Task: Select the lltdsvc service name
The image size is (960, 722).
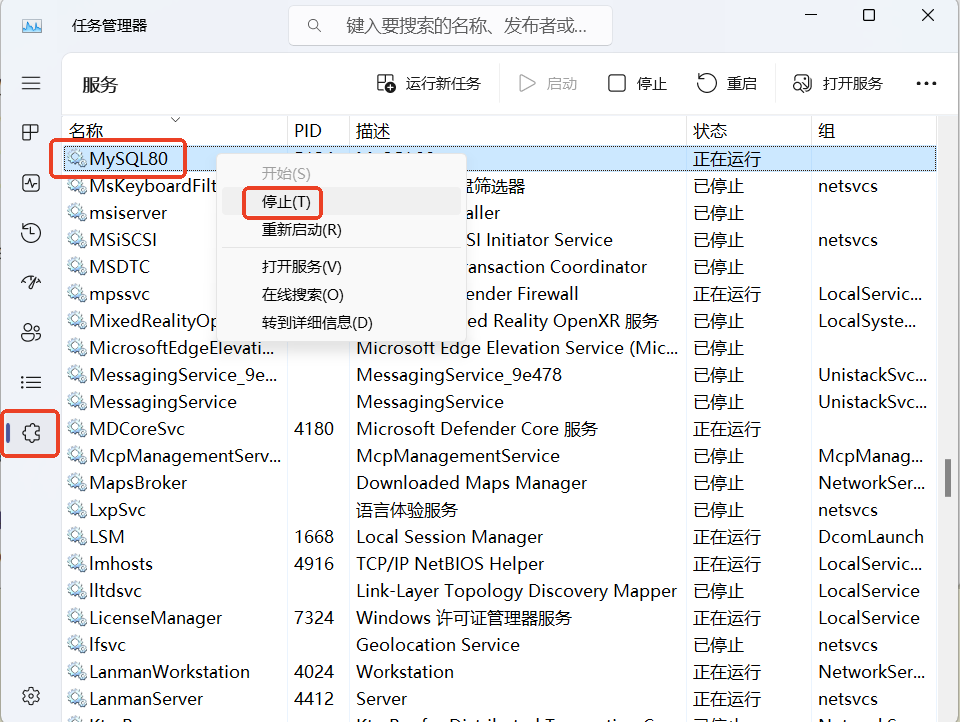Action: coord(115,590)
